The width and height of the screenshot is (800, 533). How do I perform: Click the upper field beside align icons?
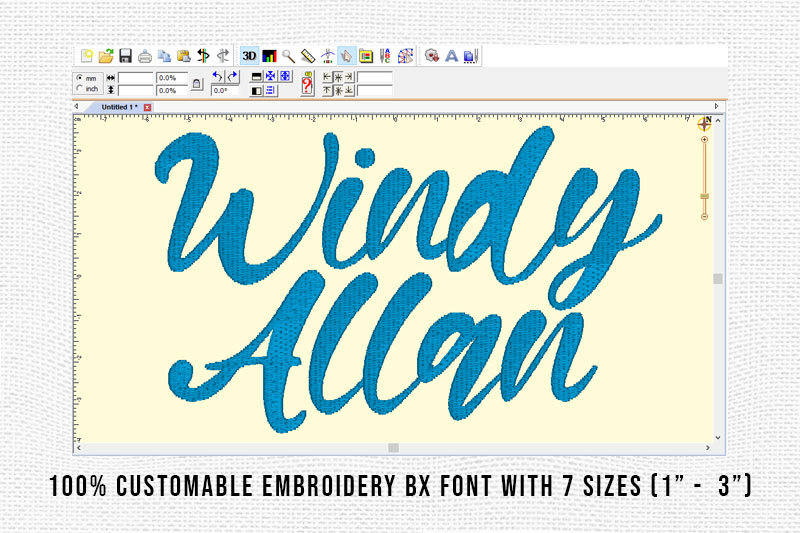[x=374, y=78]
